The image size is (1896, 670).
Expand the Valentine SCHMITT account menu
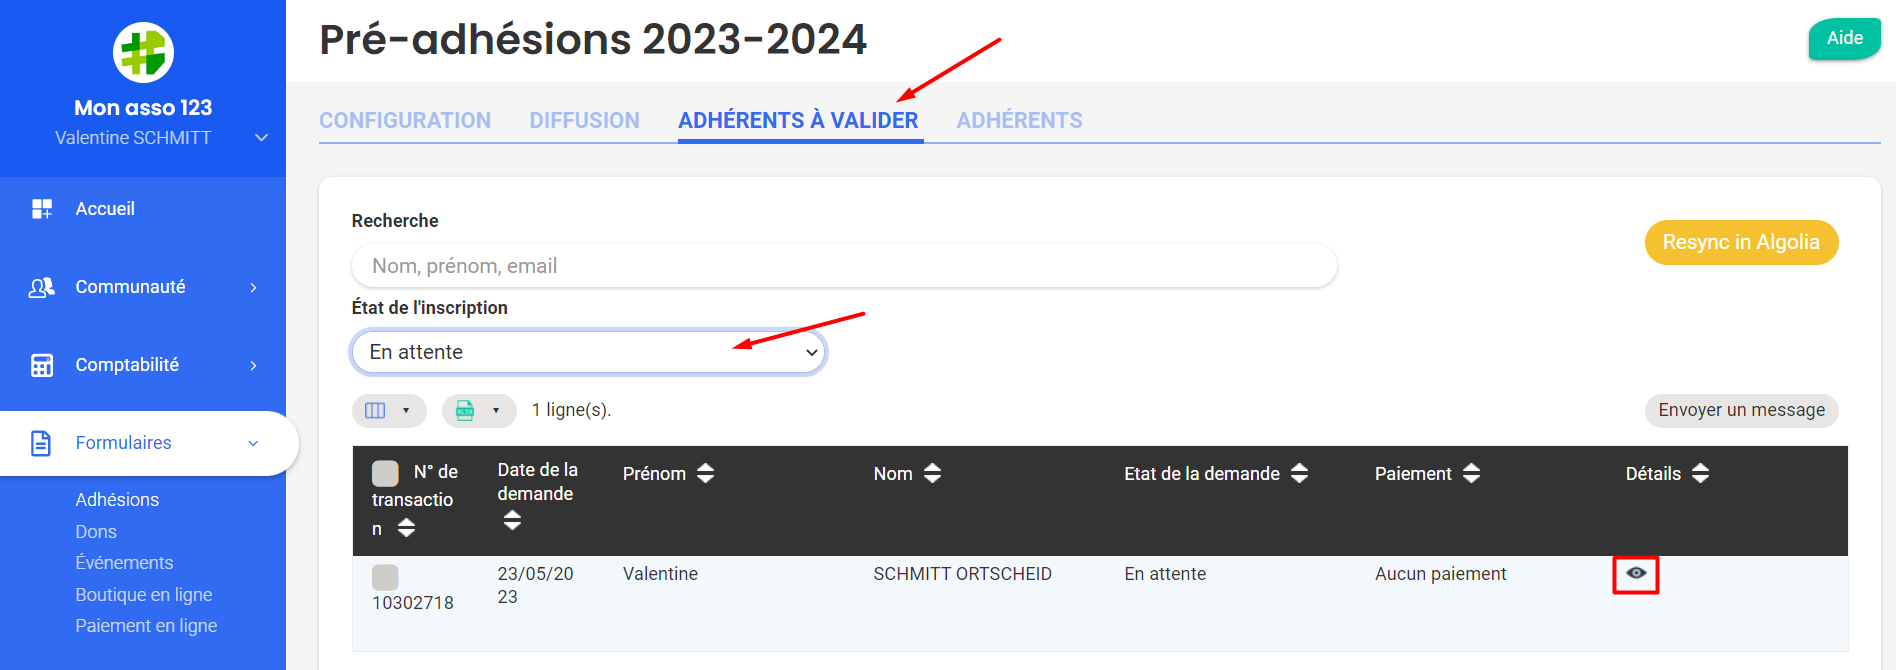(261, 138)
